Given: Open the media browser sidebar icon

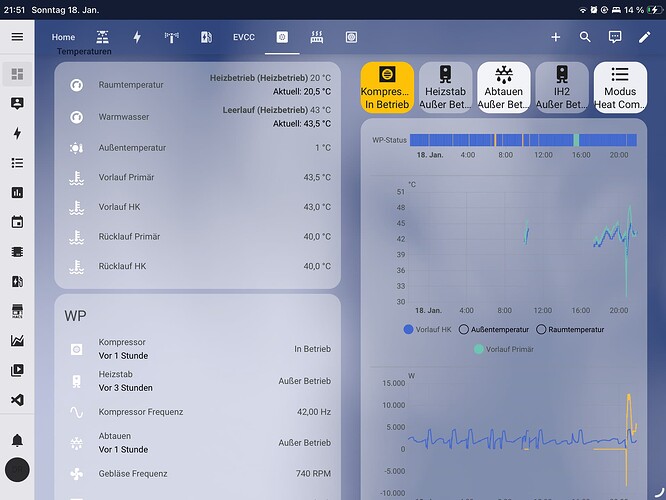Looking at the screenshot, I should [17, 370].
